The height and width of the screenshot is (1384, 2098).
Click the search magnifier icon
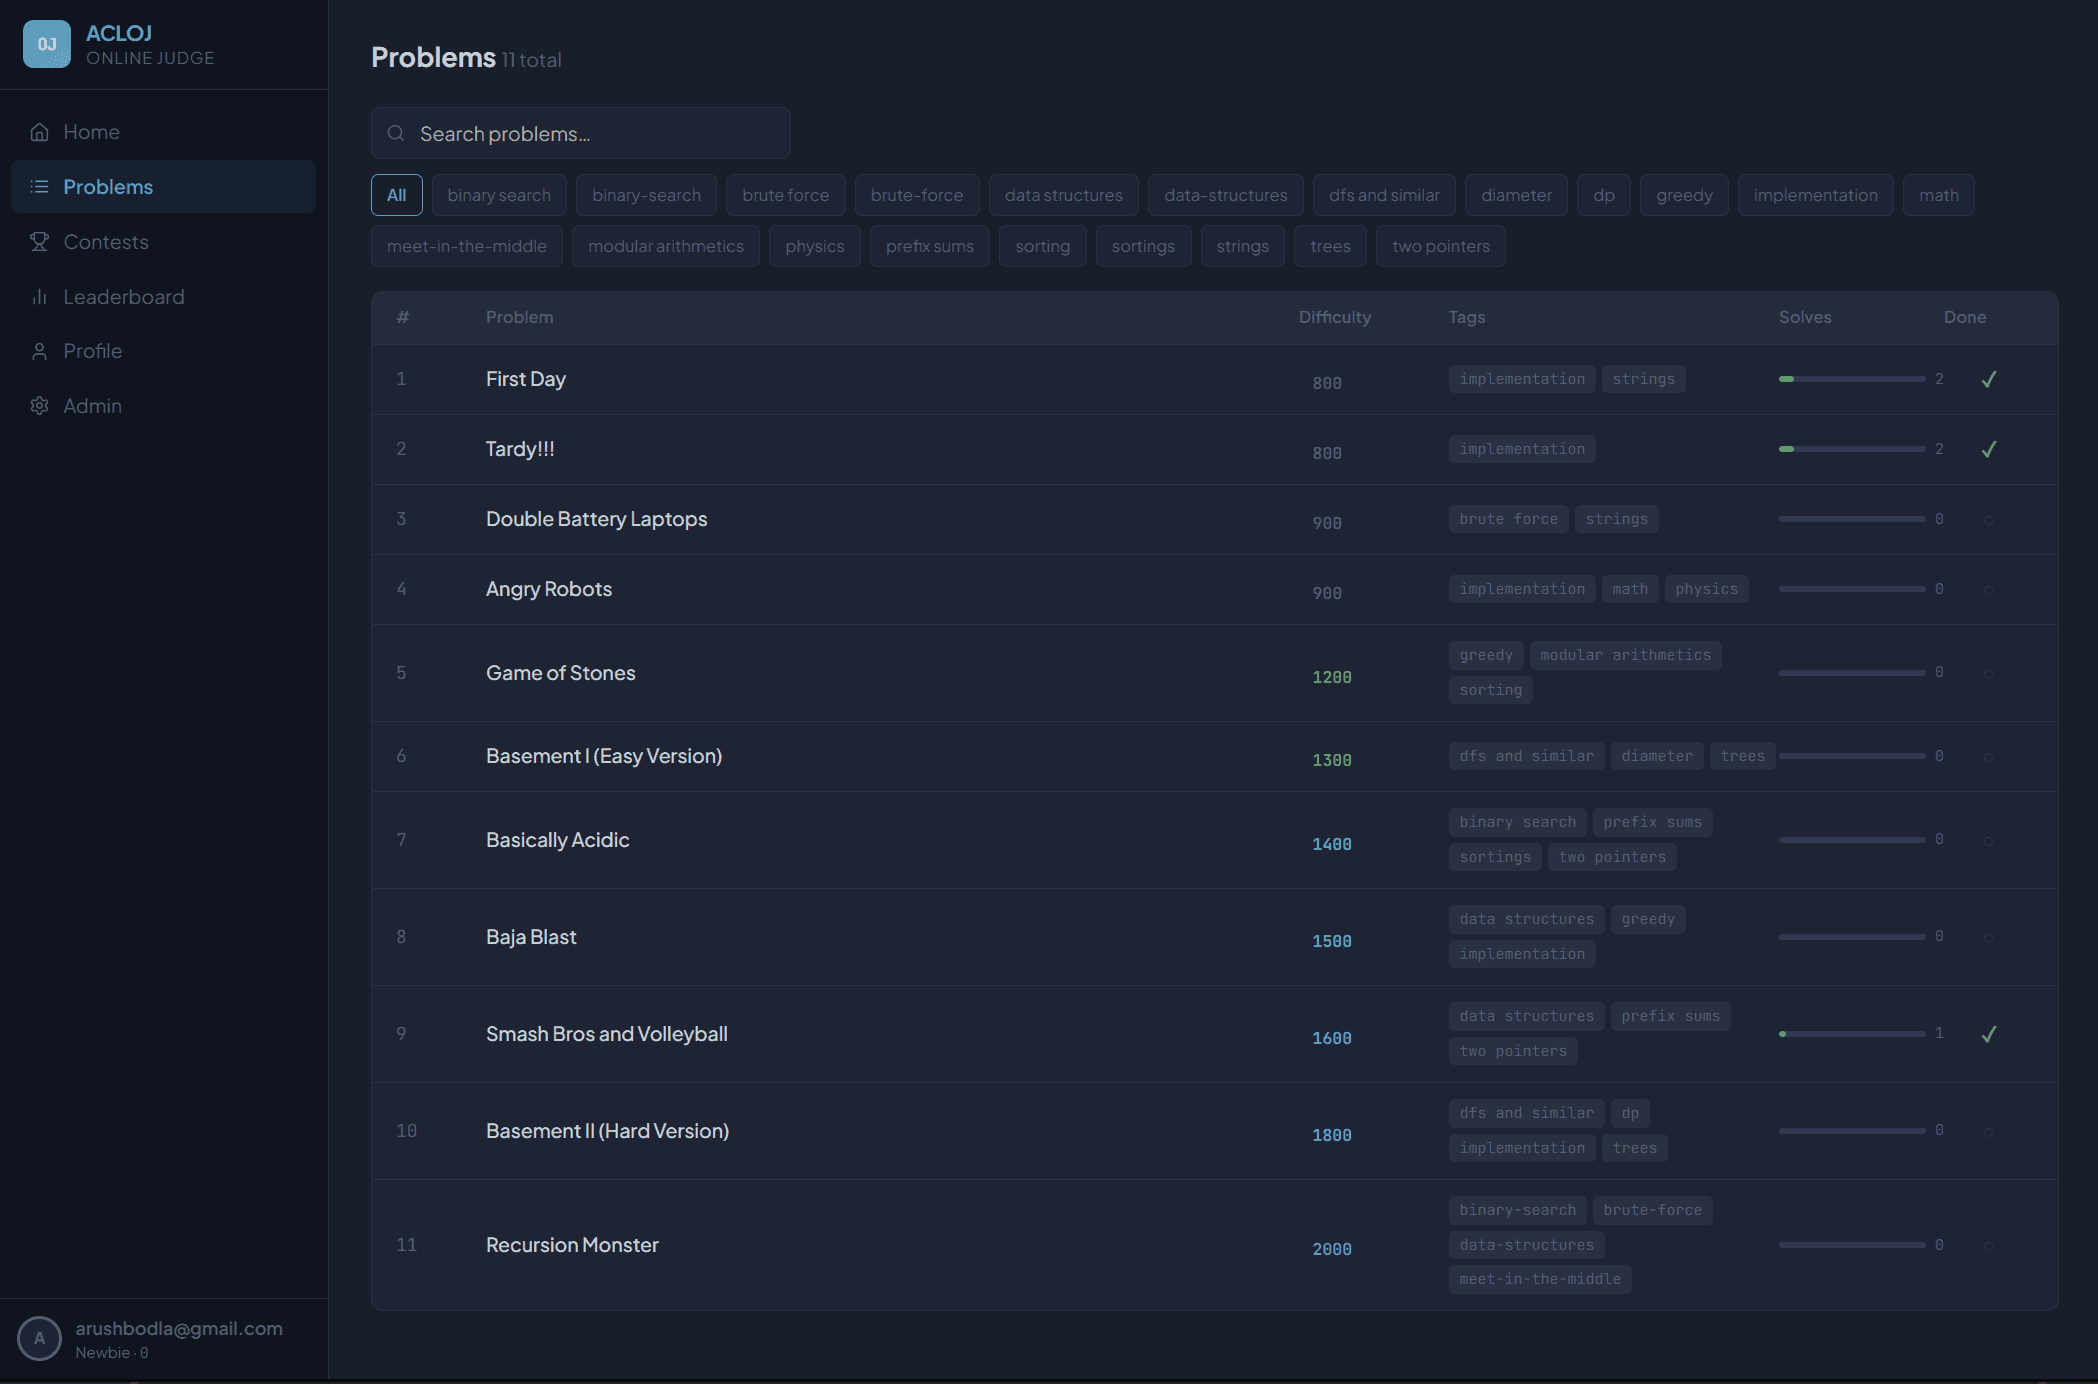(396, 133)
